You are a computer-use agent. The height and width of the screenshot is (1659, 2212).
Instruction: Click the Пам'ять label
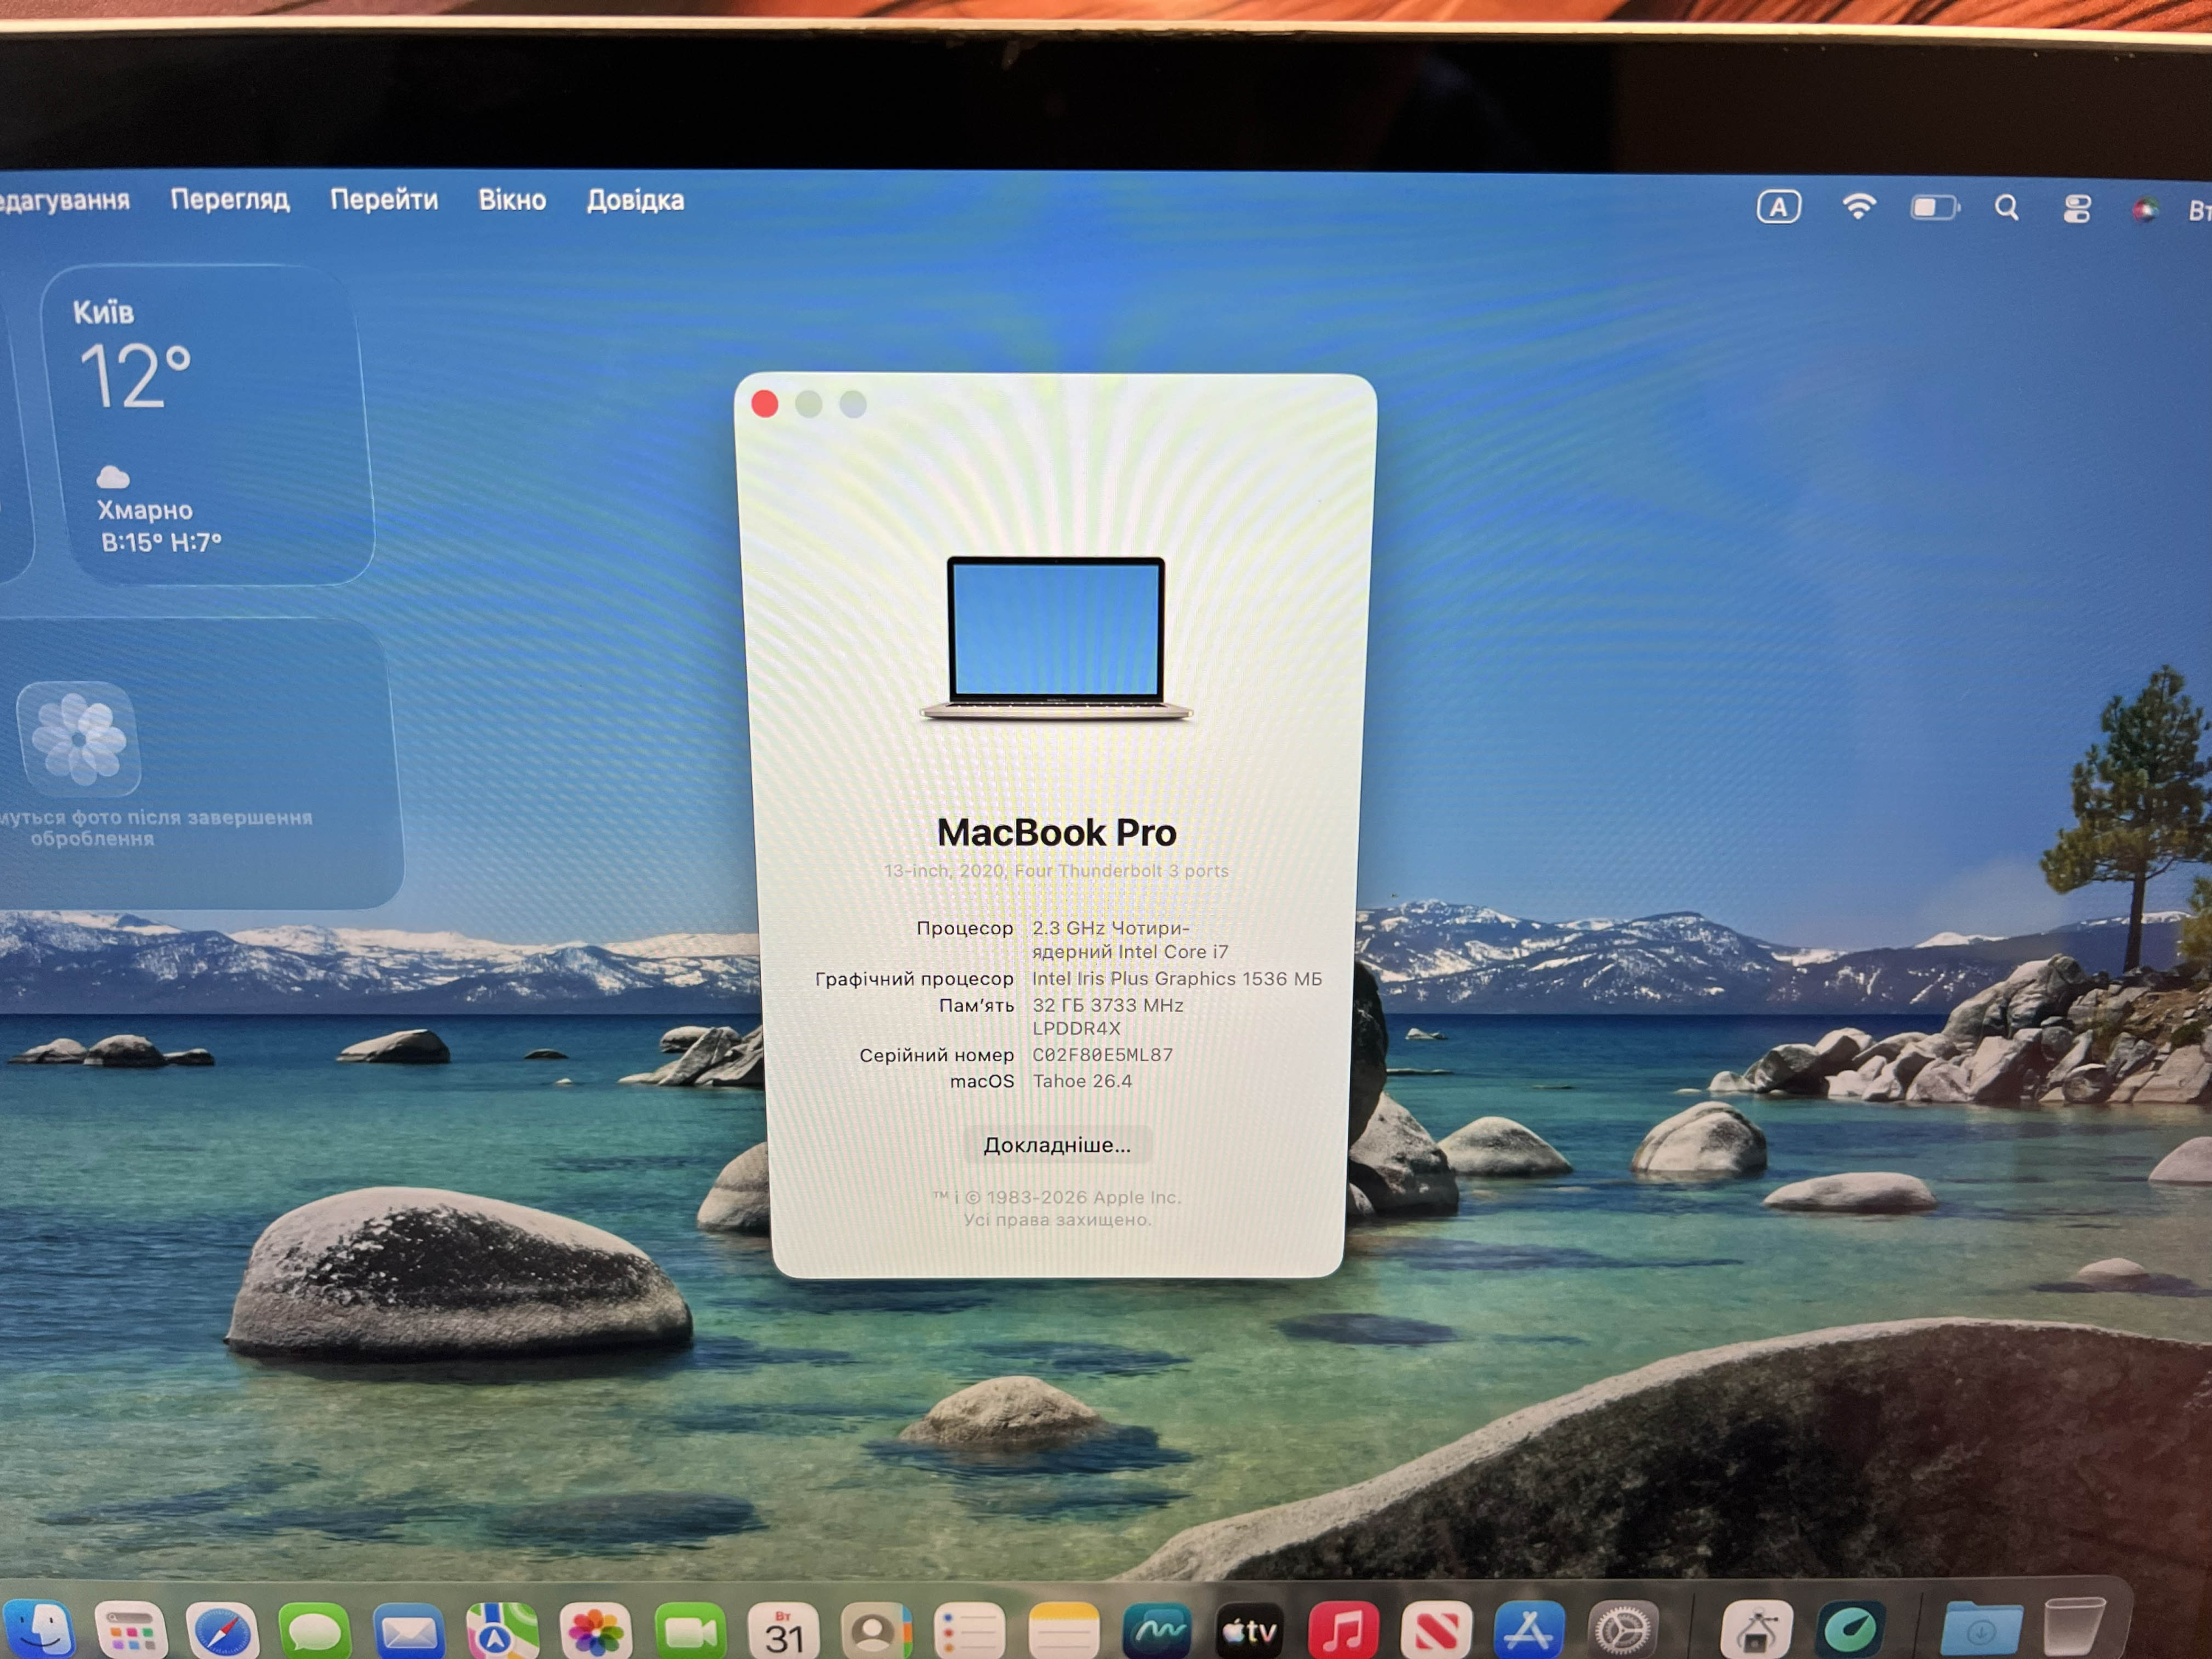point(976,1005)
